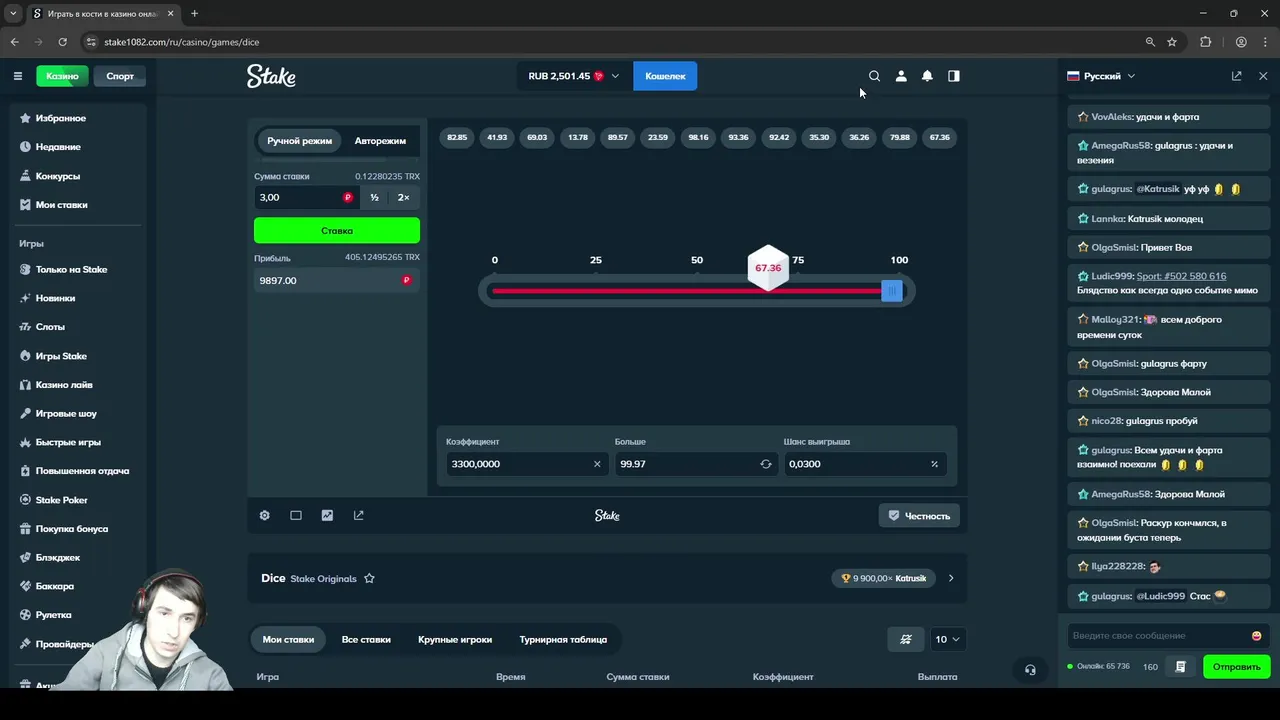Open Все ставки tab
Screen dimensions: 1280x720
click(366, 639)
